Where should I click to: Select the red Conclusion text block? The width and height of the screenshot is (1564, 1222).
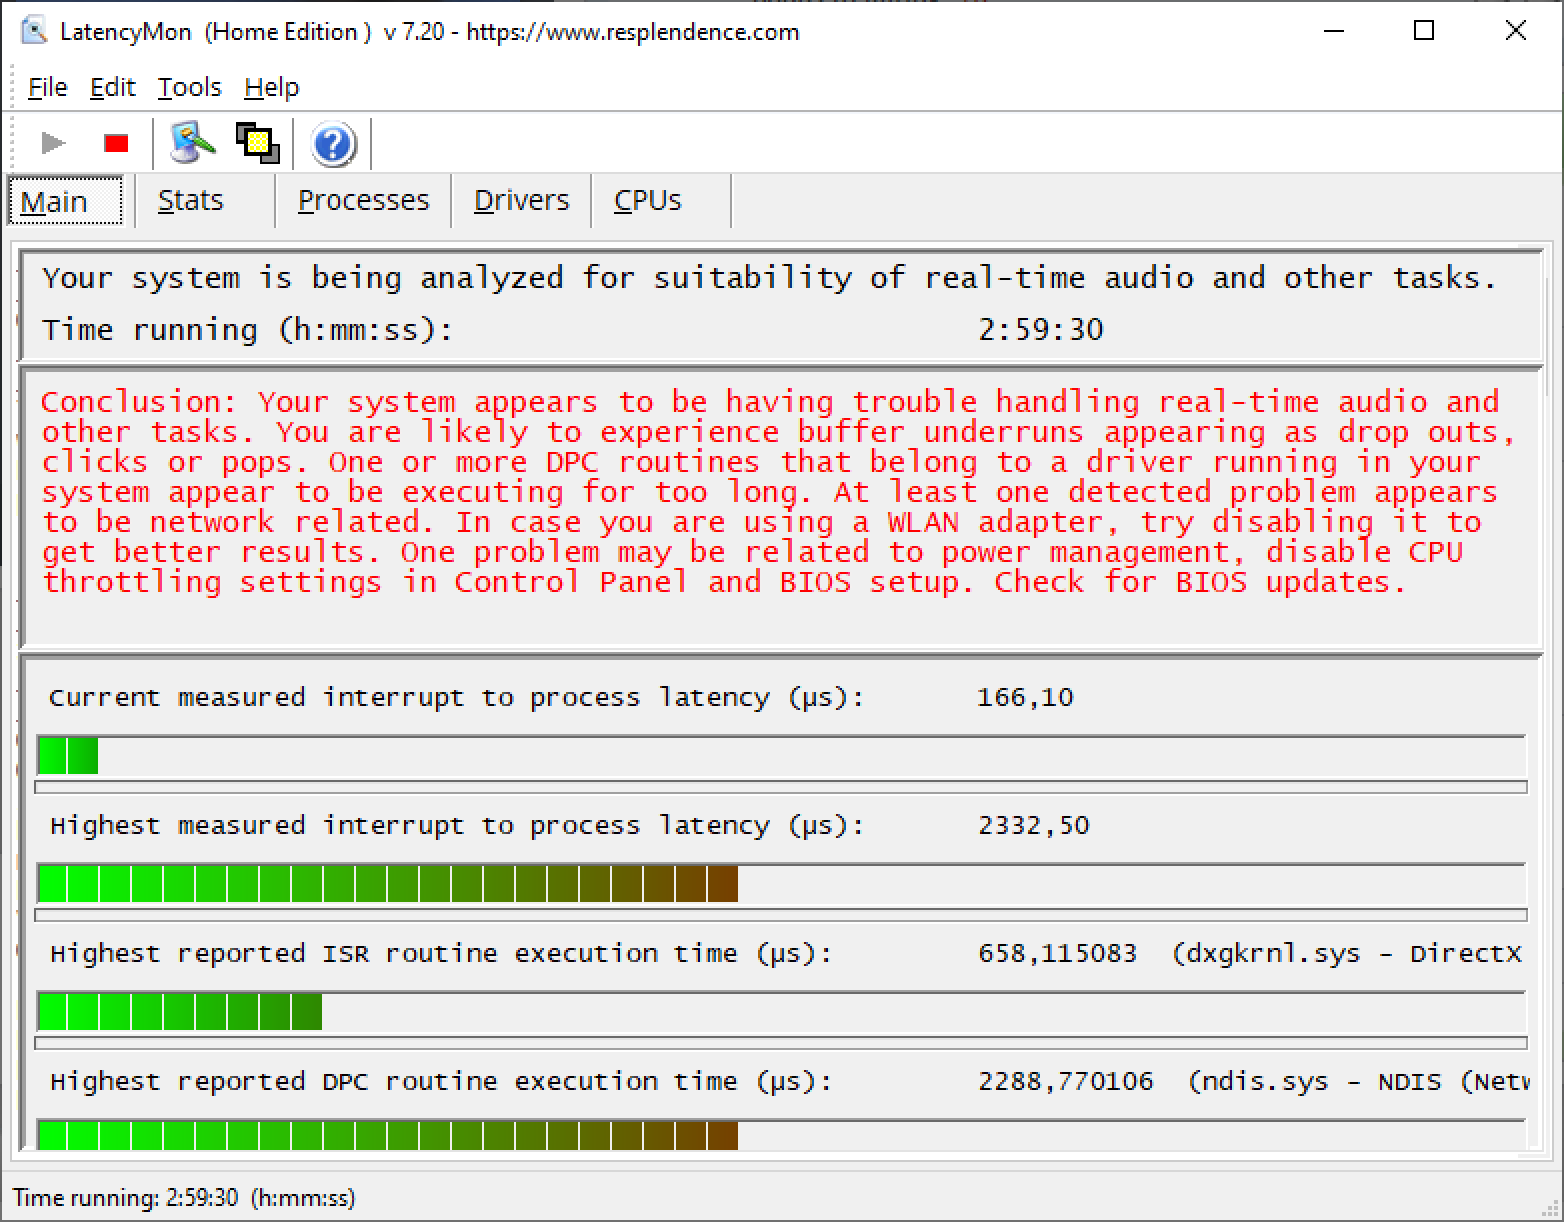pyautogui.click(x=778, y=492)
